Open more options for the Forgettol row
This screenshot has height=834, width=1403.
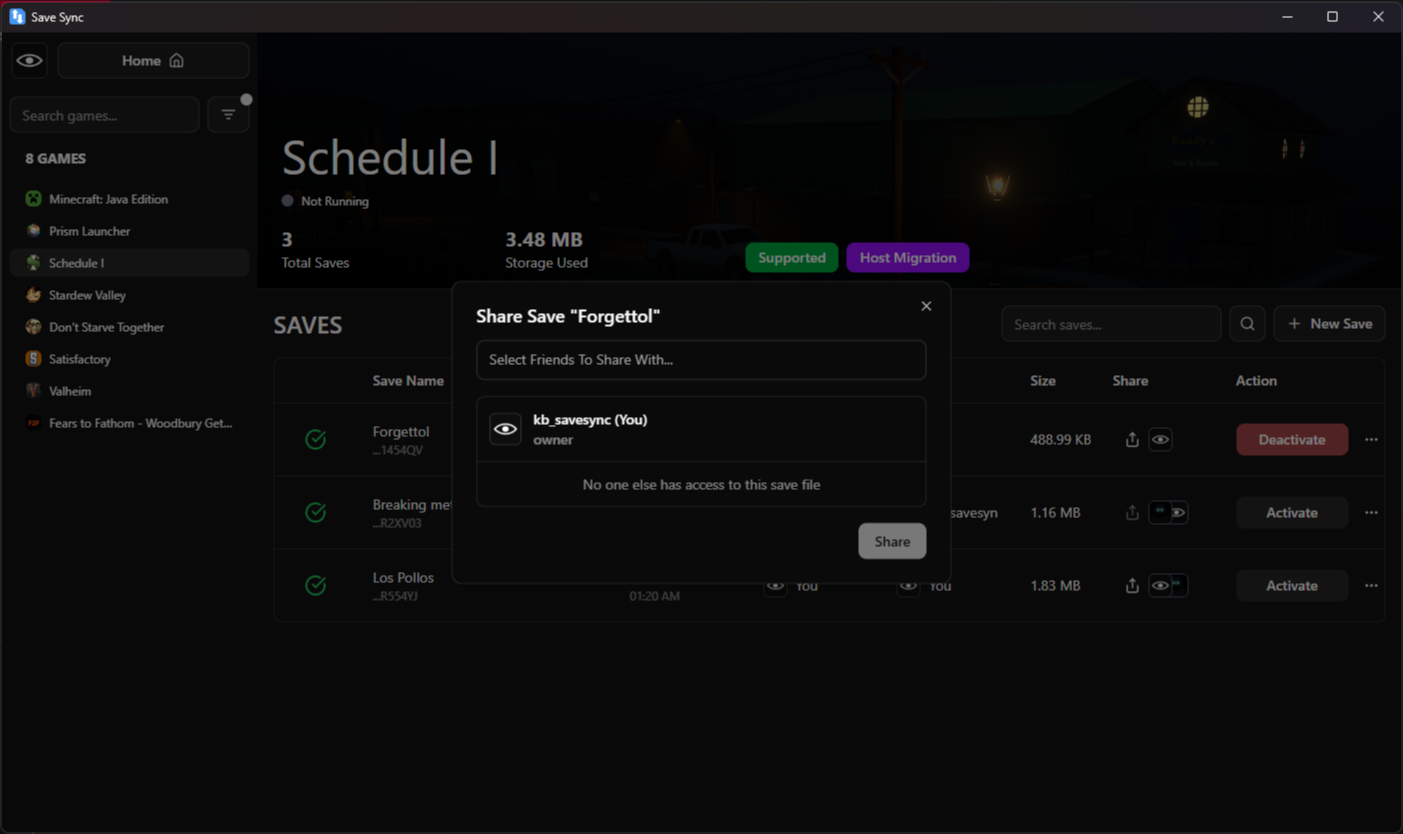(x=1371, y=440)
